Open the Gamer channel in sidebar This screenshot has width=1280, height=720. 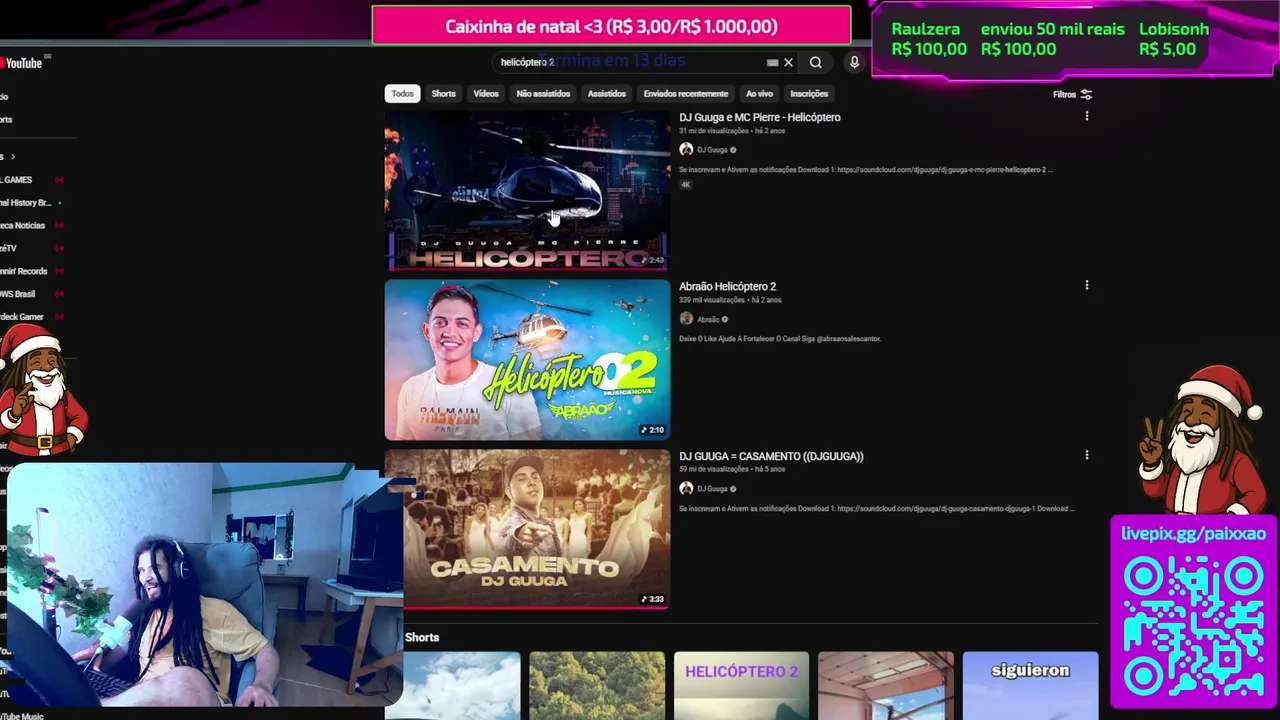tap(22, 317)
